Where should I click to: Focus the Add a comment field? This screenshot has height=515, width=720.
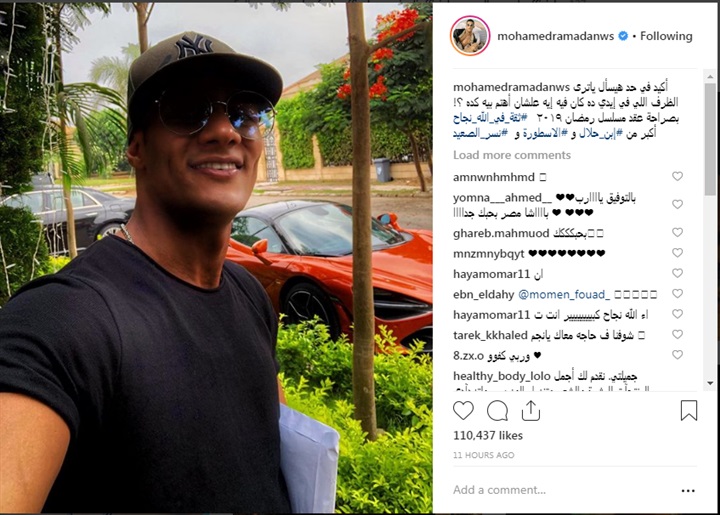(x=562, y=490)
